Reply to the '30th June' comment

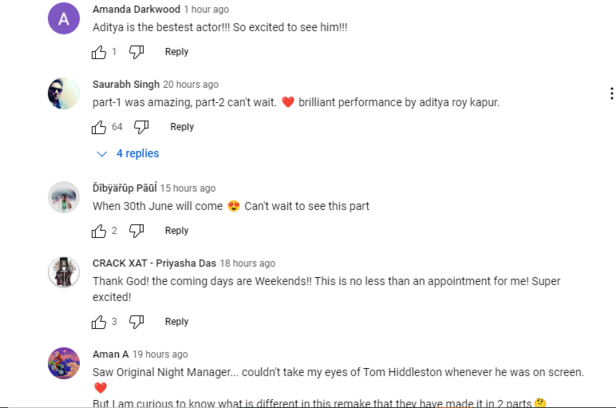[x=176, y=231]
